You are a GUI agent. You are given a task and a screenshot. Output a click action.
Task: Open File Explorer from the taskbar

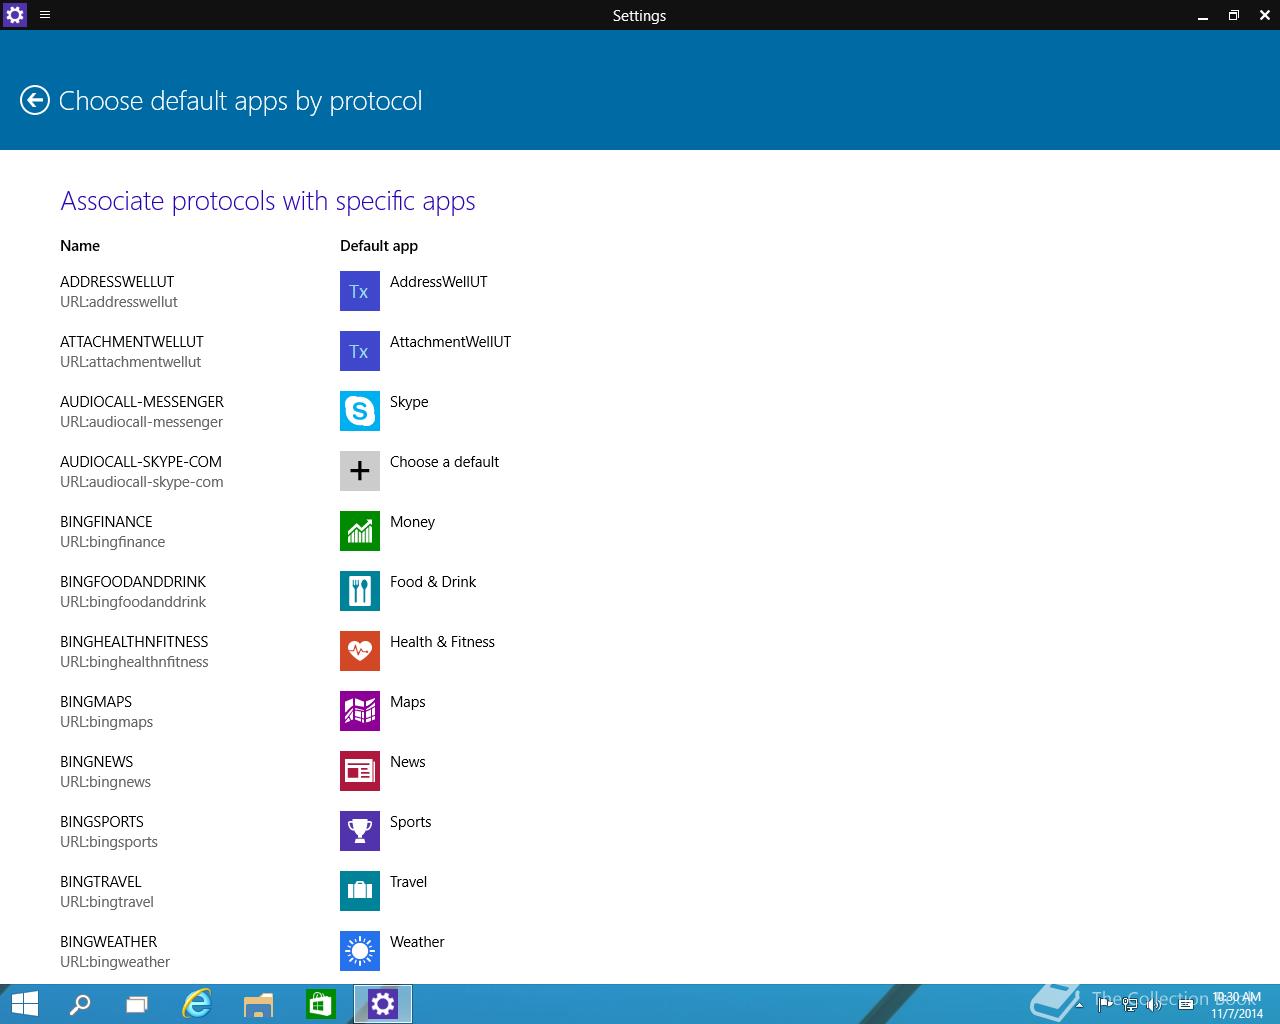[x=259, y=1004]
